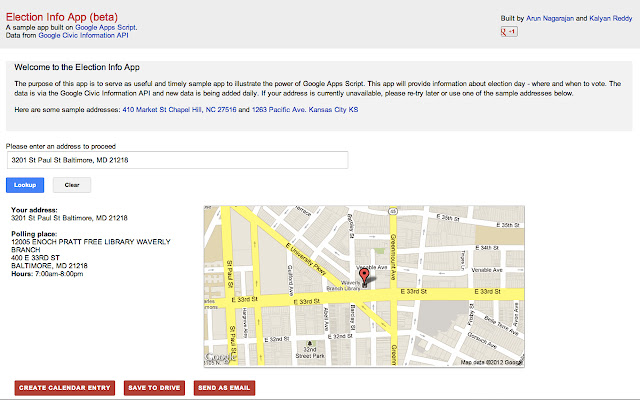Image resolution: width=640 pixels, height=400 pixels.
Task: Click '400 E 33RD ST' polling address line
Action: point(36,258)
